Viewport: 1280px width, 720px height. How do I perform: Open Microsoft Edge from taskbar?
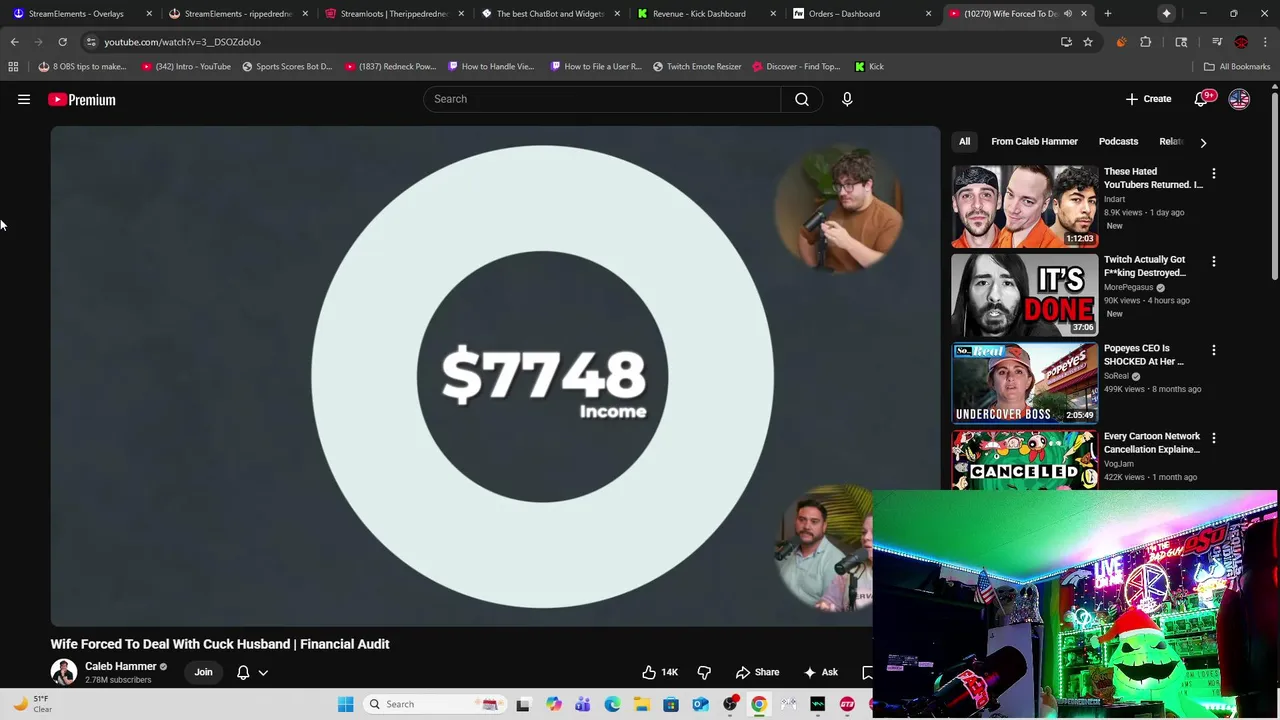pos(612,704)
